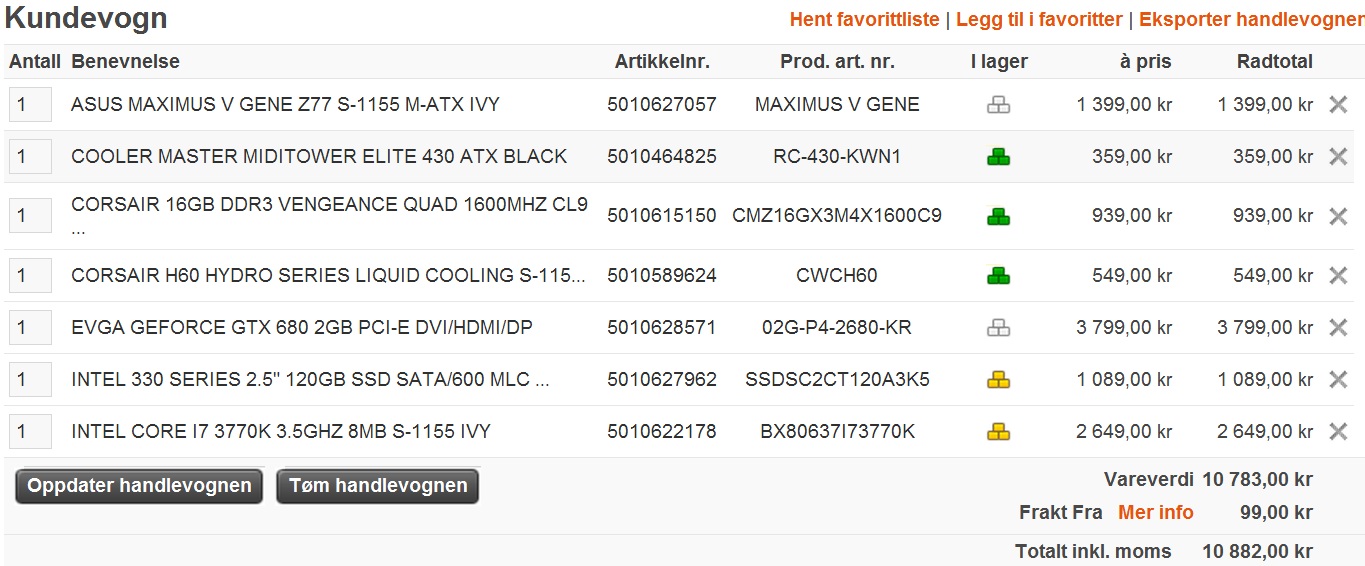Click green stock icon for Cooler Master case

click(998, 156)
